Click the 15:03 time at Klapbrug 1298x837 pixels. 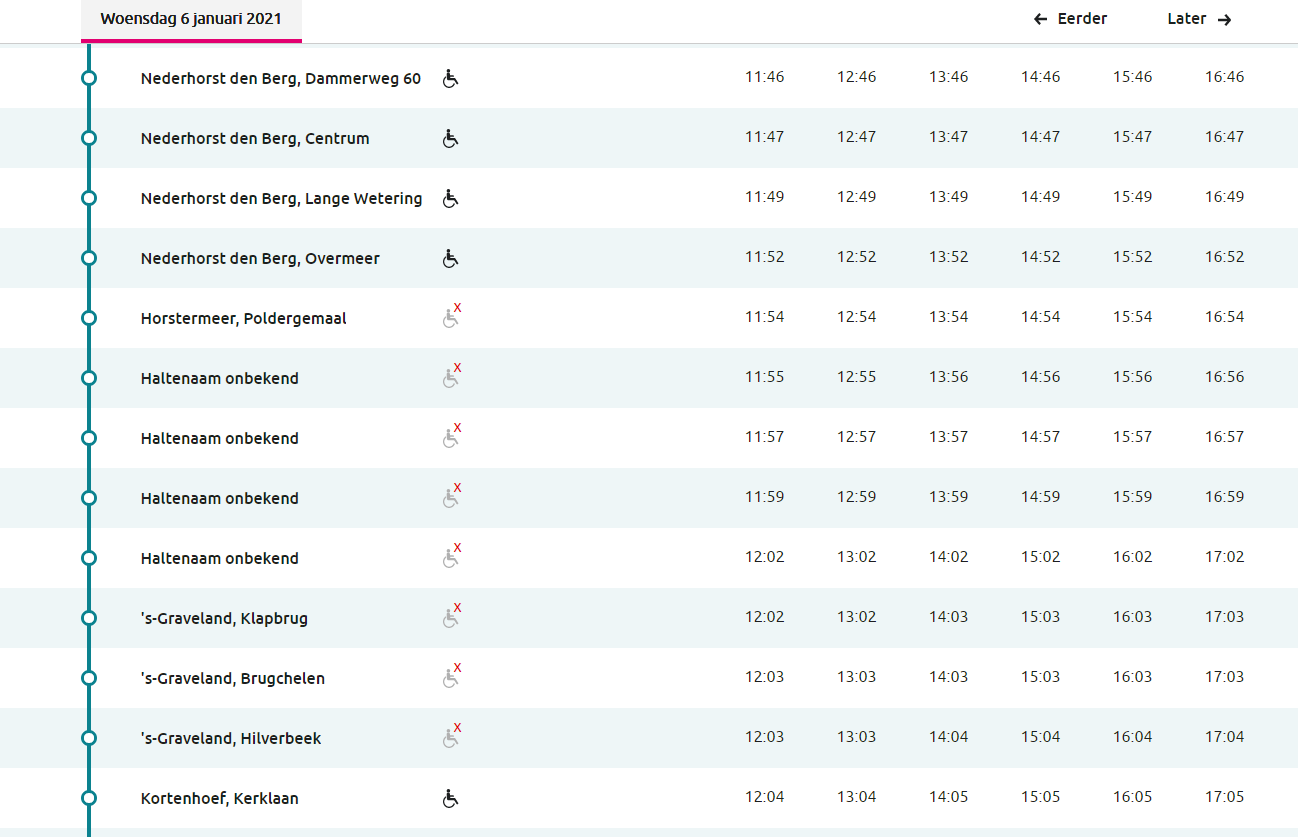click(1041, 616)
